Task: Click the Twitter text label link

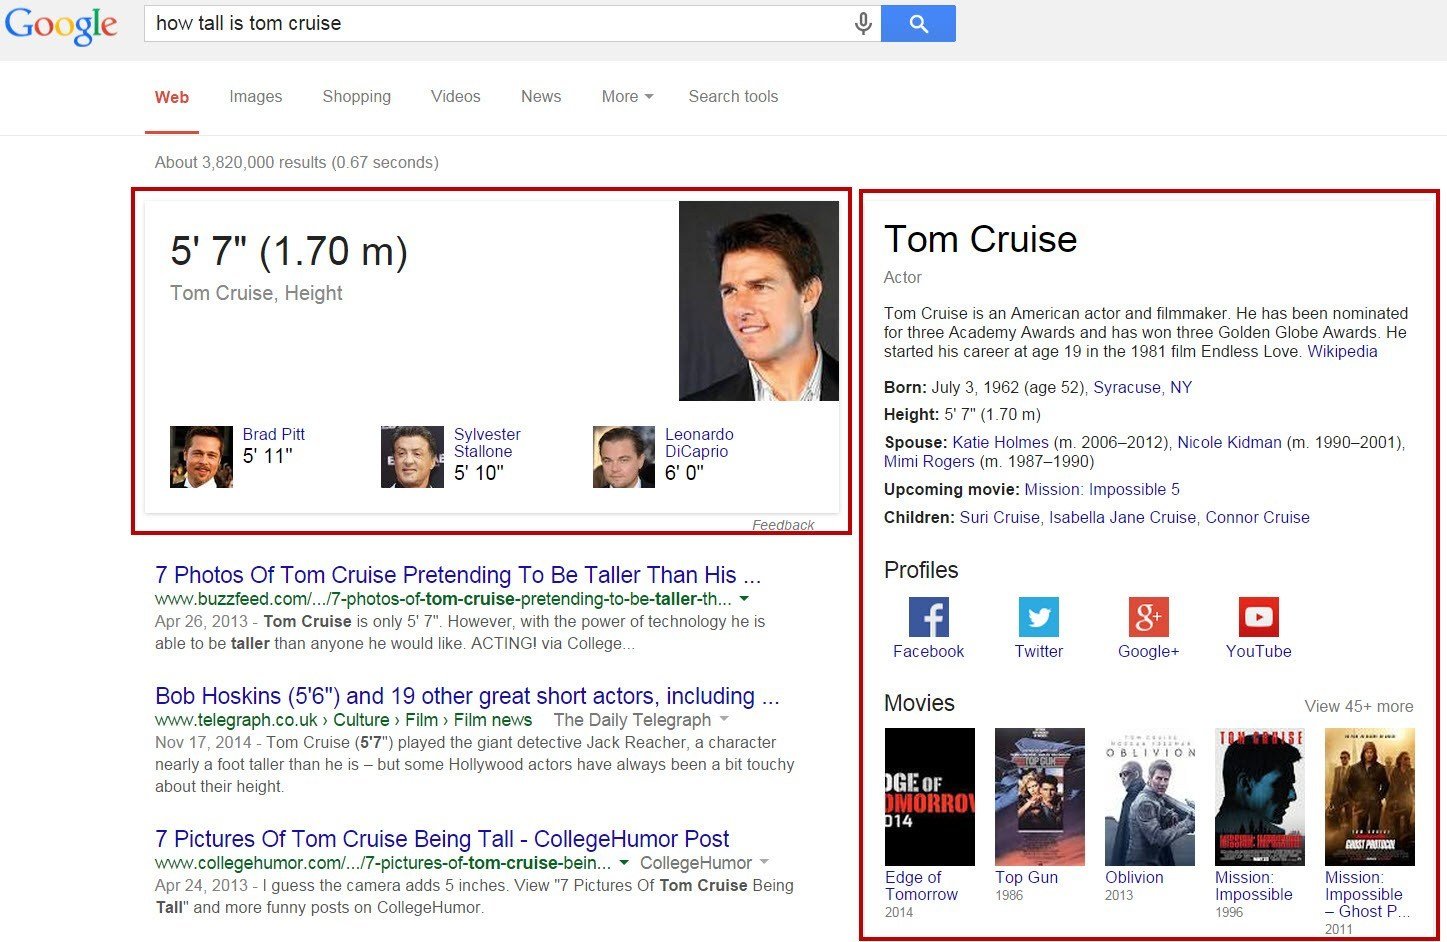Action: (x=1039, y=651)
